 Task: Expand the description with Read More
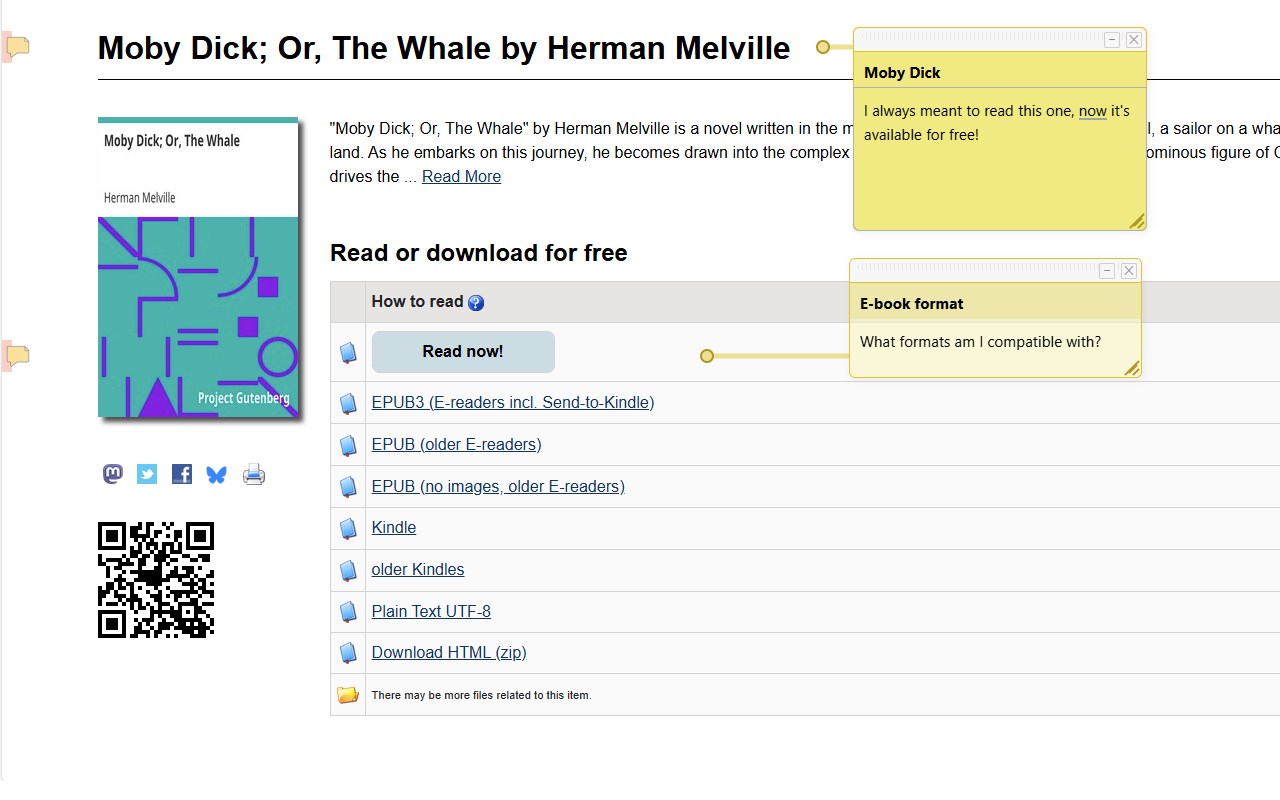click(x=461, y=177)
